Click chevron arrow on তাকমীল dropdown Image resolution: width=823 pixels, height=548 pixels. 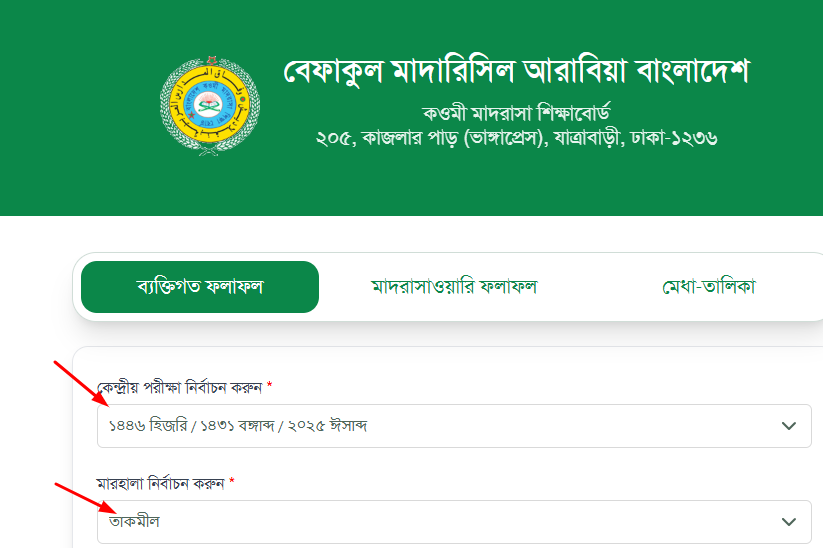(789, 522)
